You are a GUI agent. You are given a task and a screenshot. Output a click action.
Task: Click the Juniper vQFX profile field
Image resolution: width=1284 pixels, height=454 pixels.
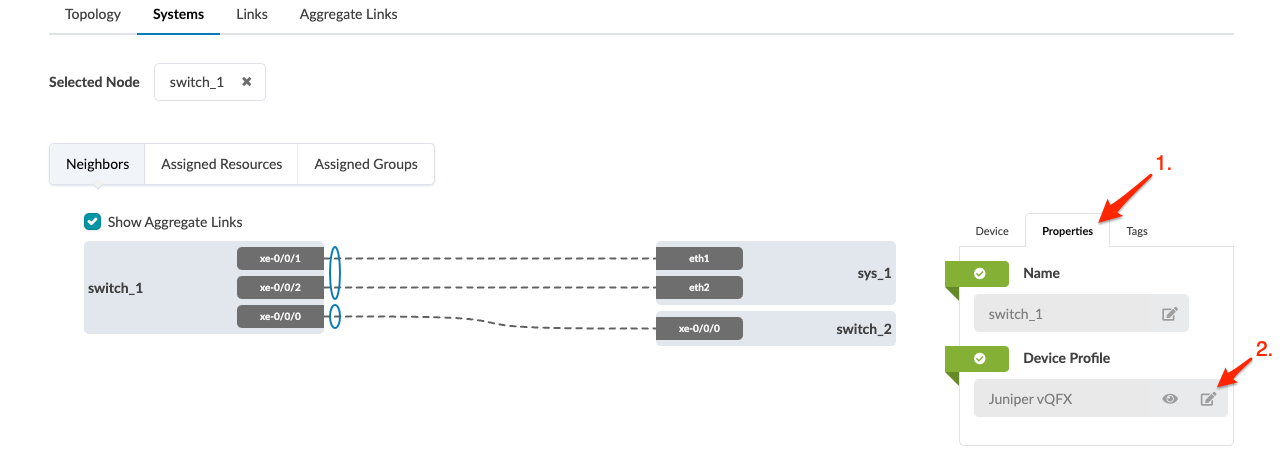click(1060, 399)
